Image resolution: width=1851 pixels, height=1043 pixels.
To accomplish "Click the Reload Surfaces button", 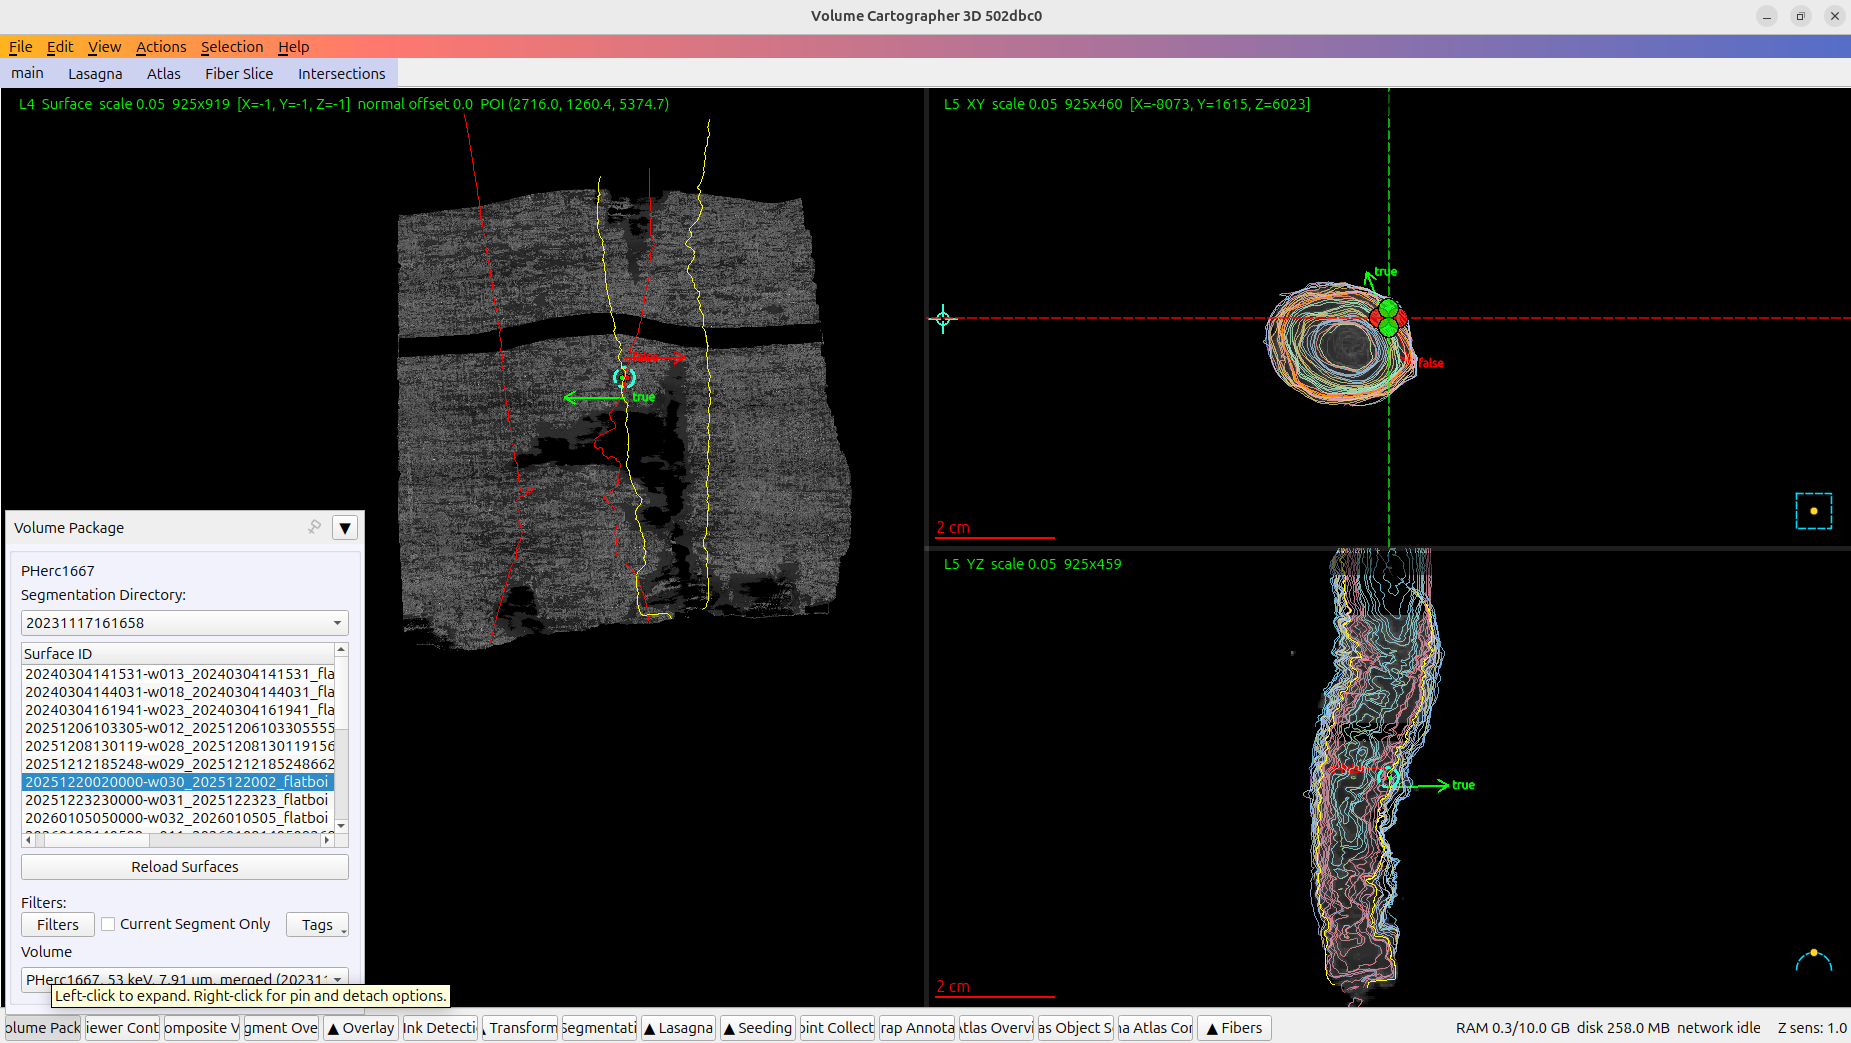I will (x=185, y=867).
